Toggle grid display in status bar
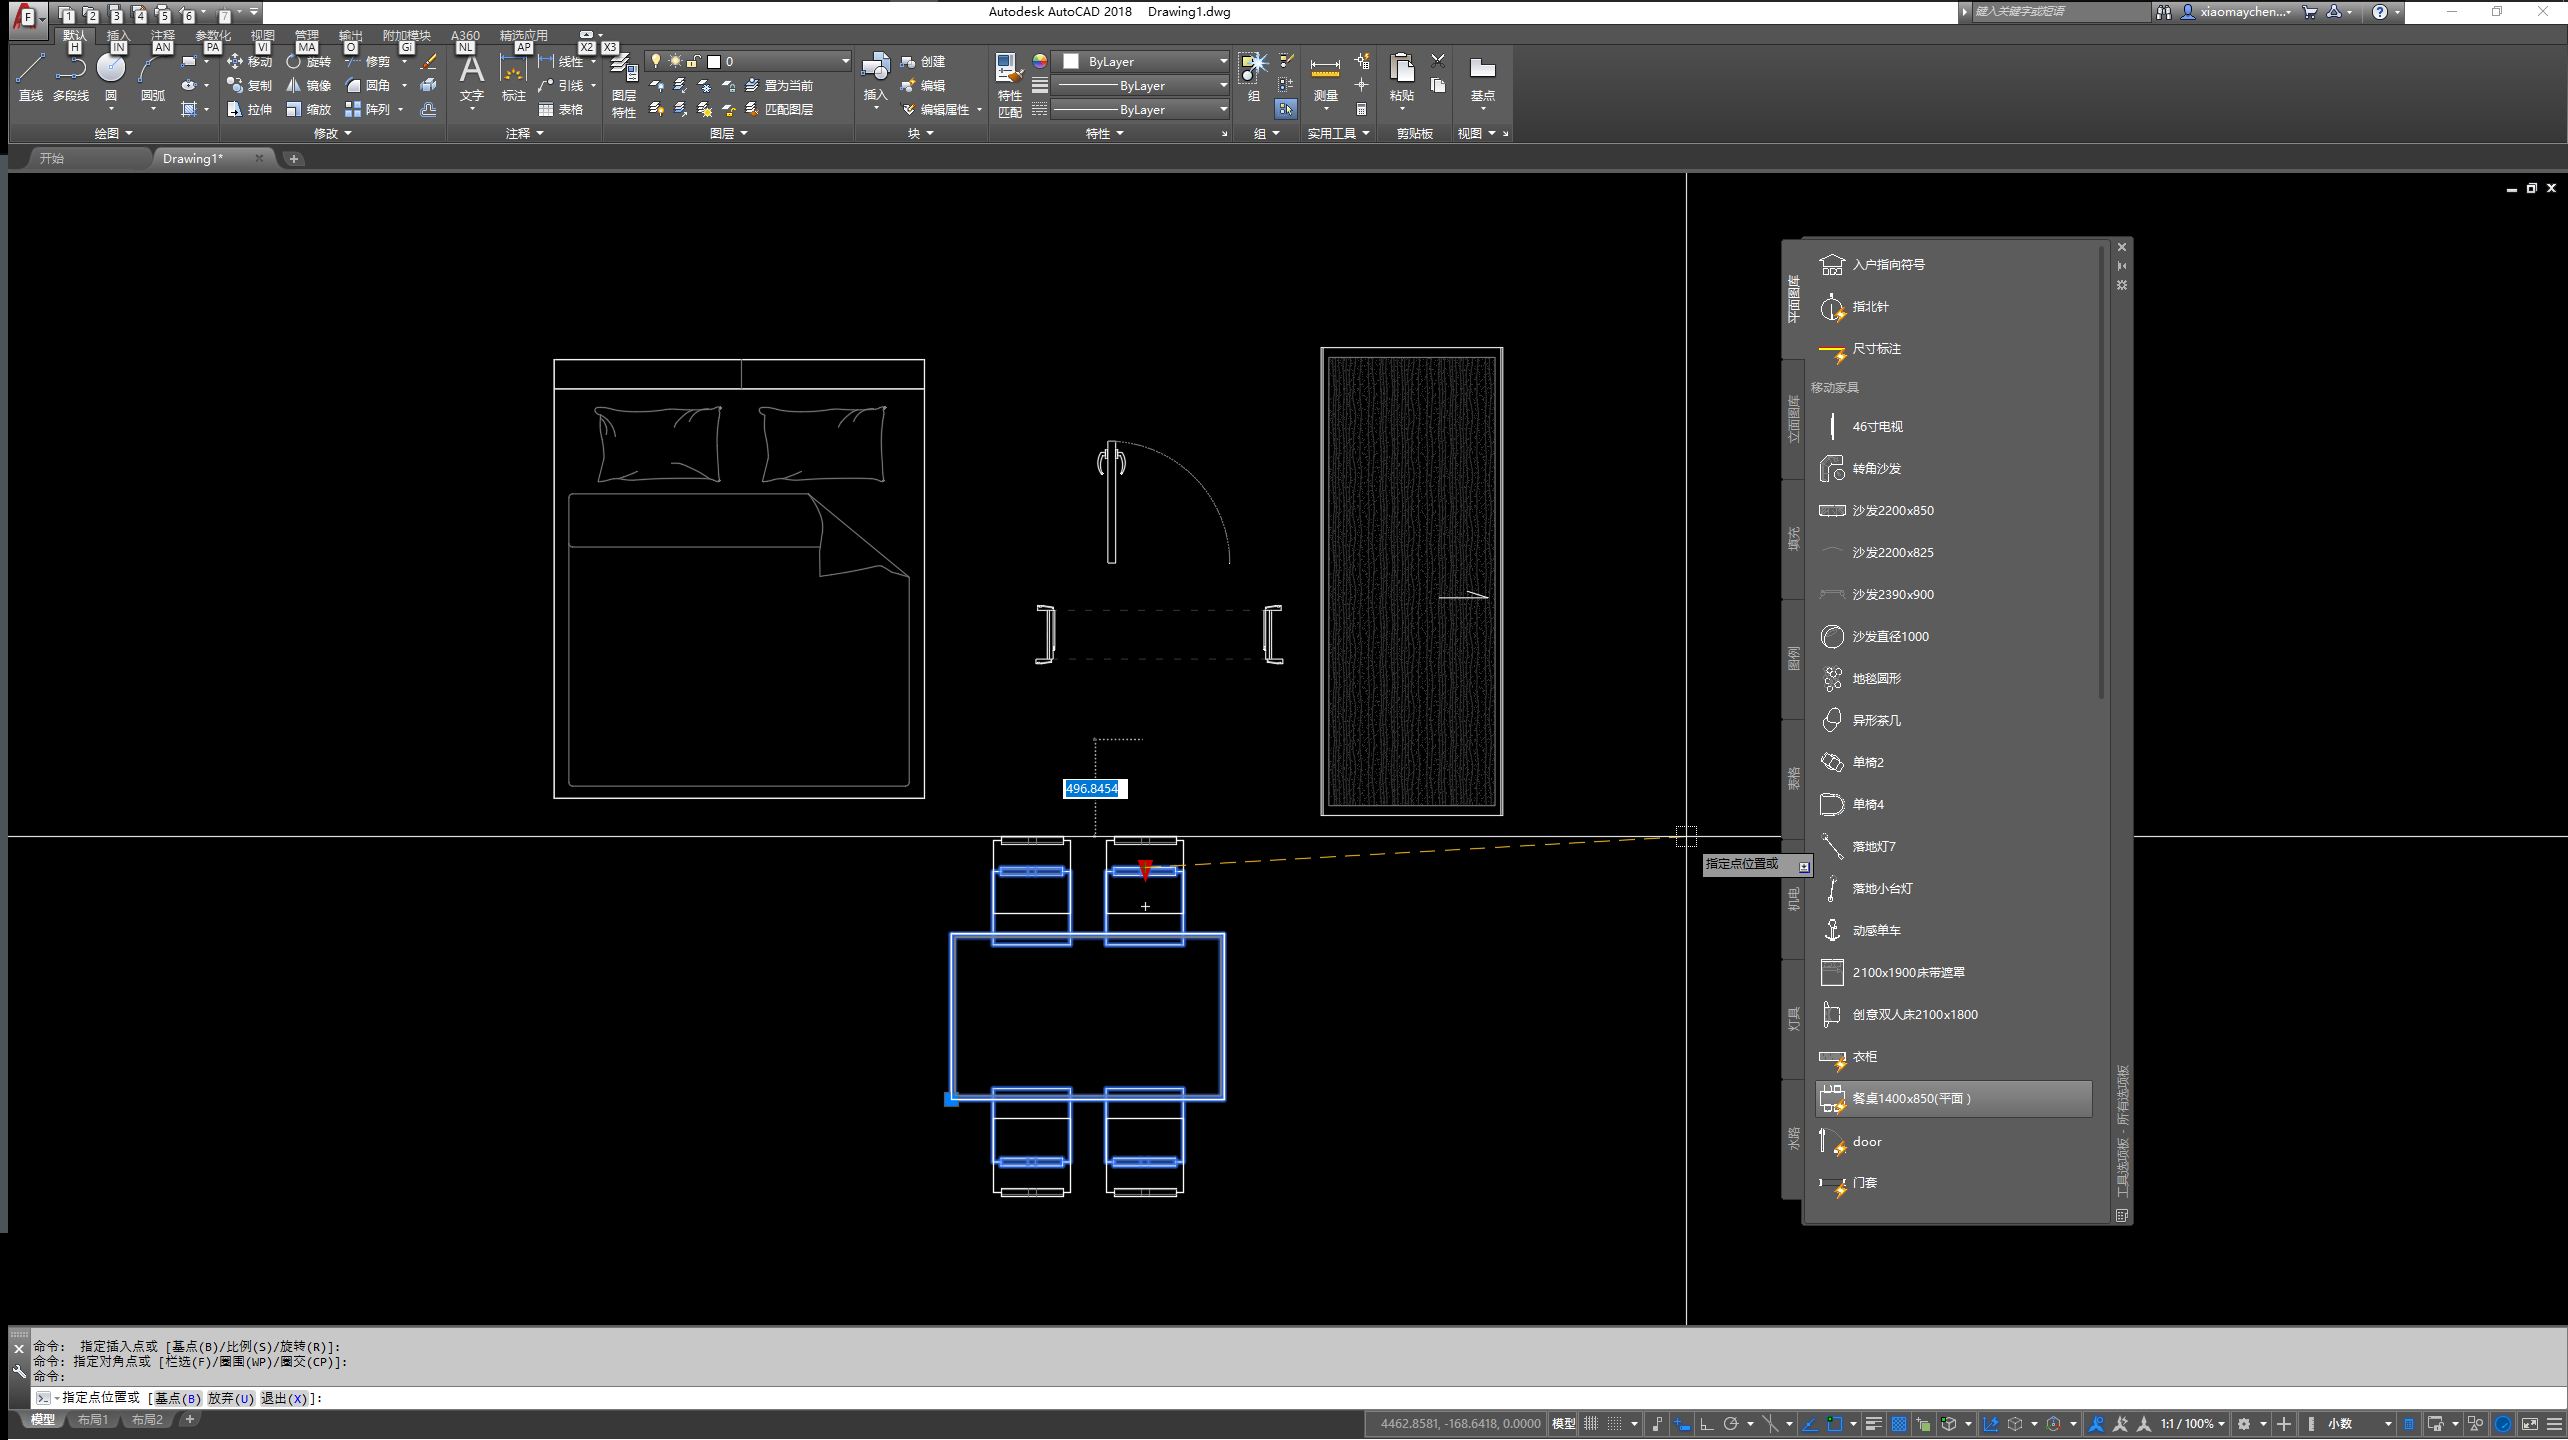Viewport: 2568px width, 1440px height. [x=1591, y=1423]
